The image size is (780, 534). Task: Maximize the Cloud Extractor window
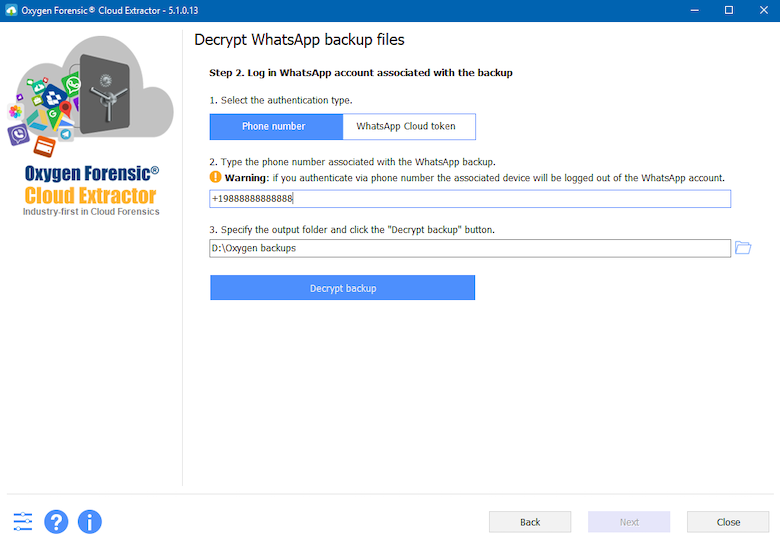(729, 10)
